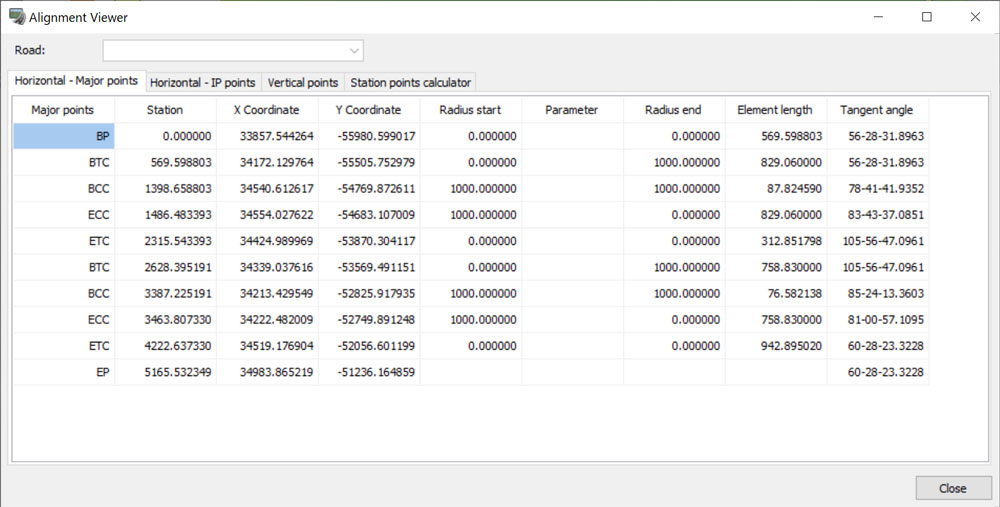Image resolution: width=1000 pixels, height=507 pixels.
Task: Click station value 3387.225191
Action: click(x=165, y=293)
